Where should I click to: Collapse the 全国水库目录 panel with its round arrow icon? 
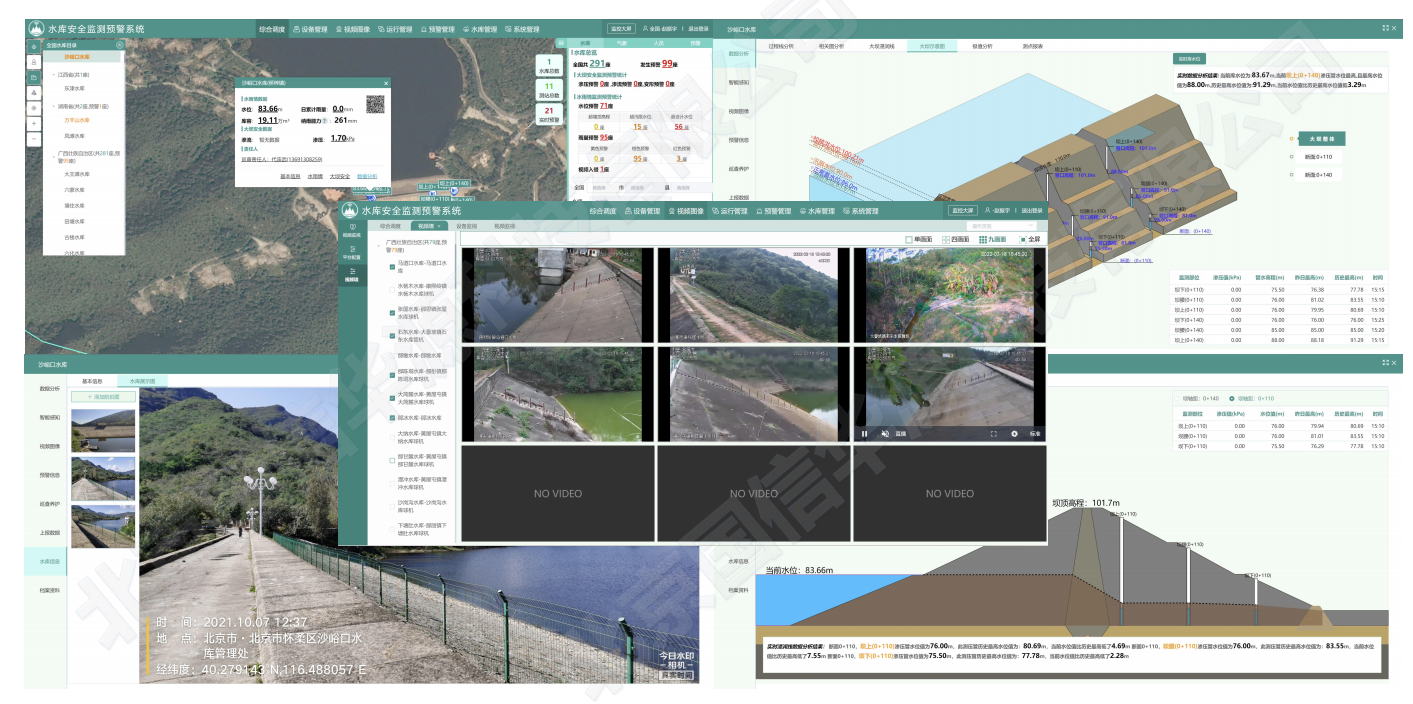click(119, 44)
